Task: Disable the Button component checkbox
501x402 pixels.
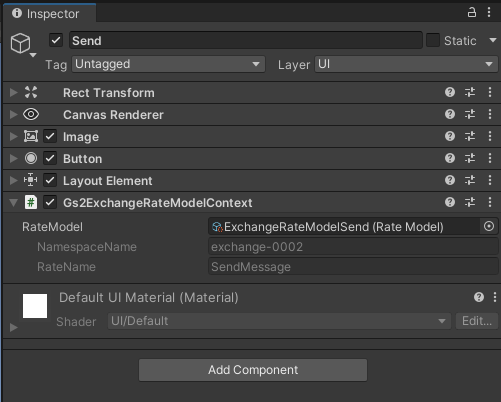Action: tap(50, 158)
